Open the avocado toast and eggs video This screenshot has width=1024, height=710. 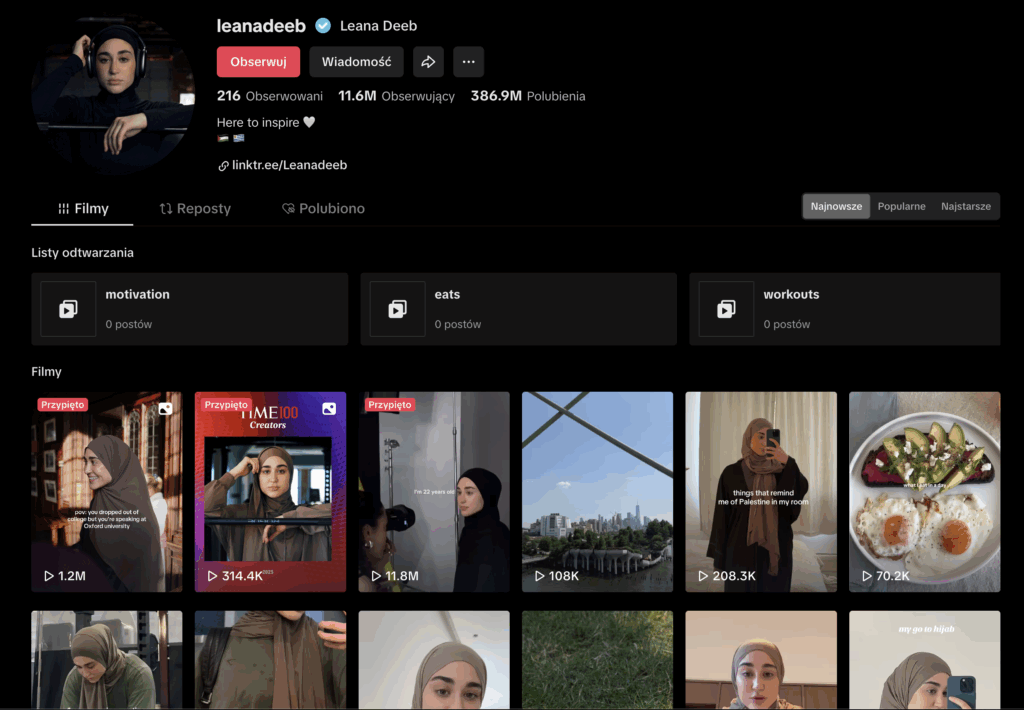(924, 491)
